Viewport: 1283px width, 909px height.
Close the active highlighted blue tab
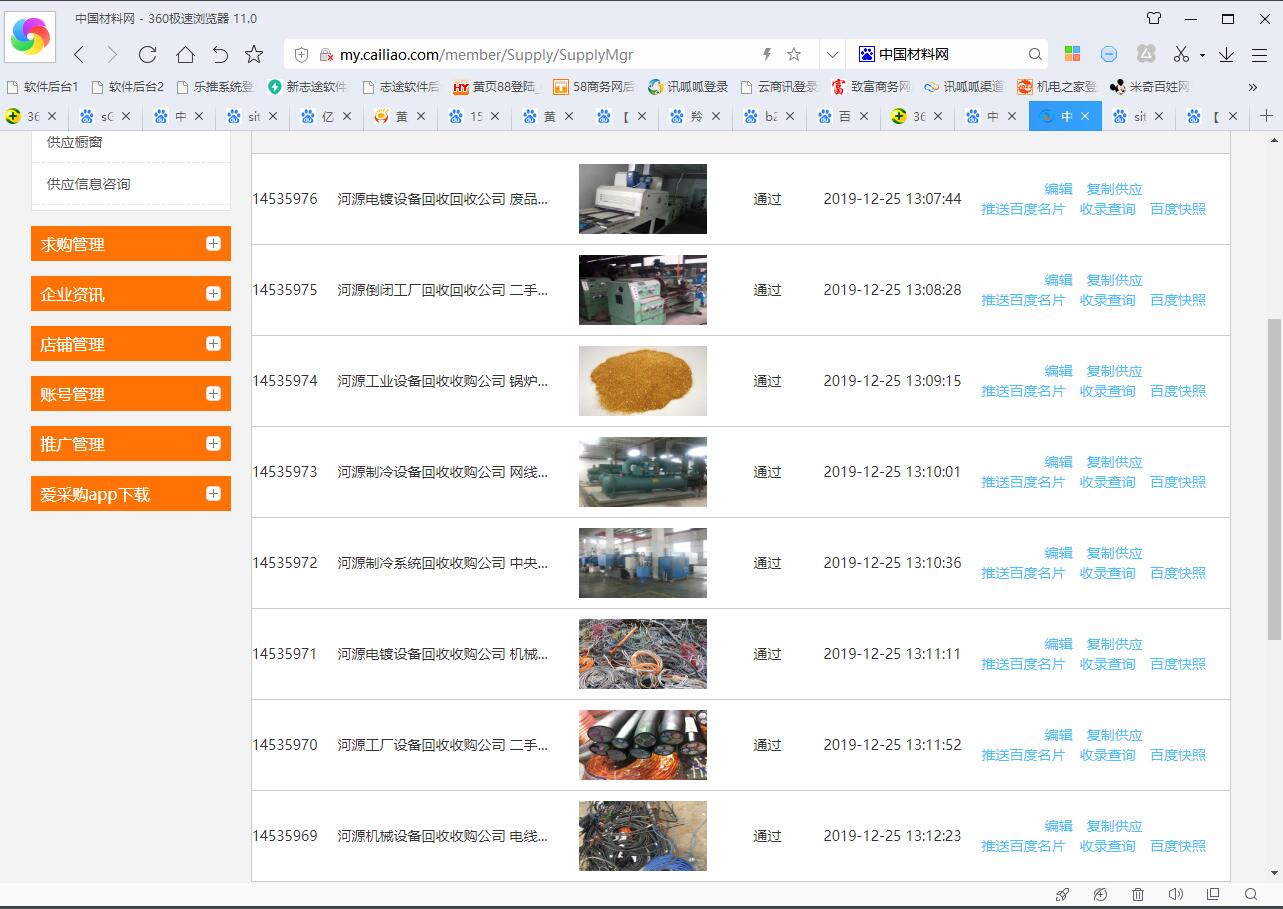tap(1086, 117)
